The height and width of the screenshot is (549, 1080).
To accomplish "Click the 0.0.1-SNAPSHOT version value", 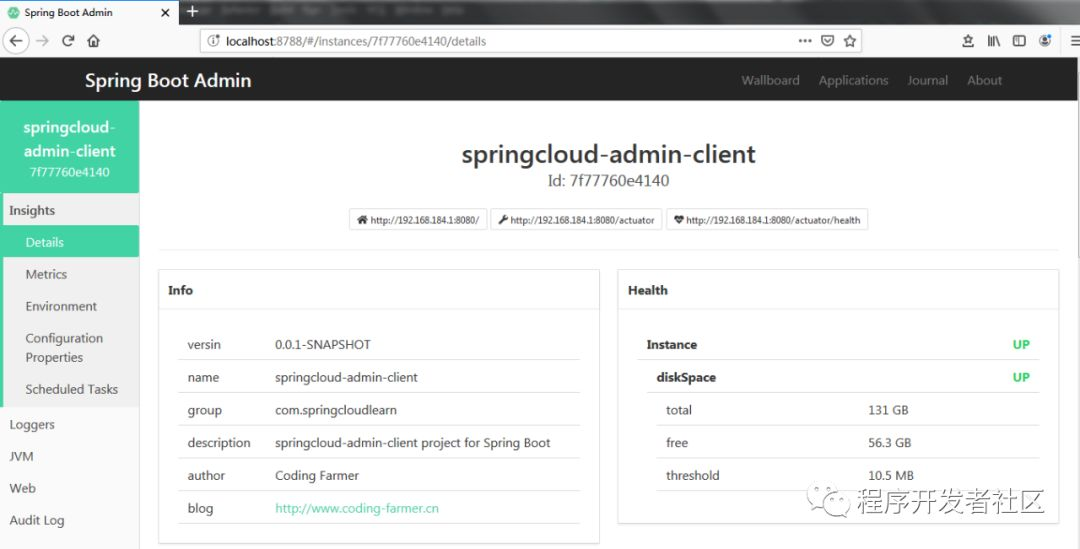I will (x=323, y=344).
